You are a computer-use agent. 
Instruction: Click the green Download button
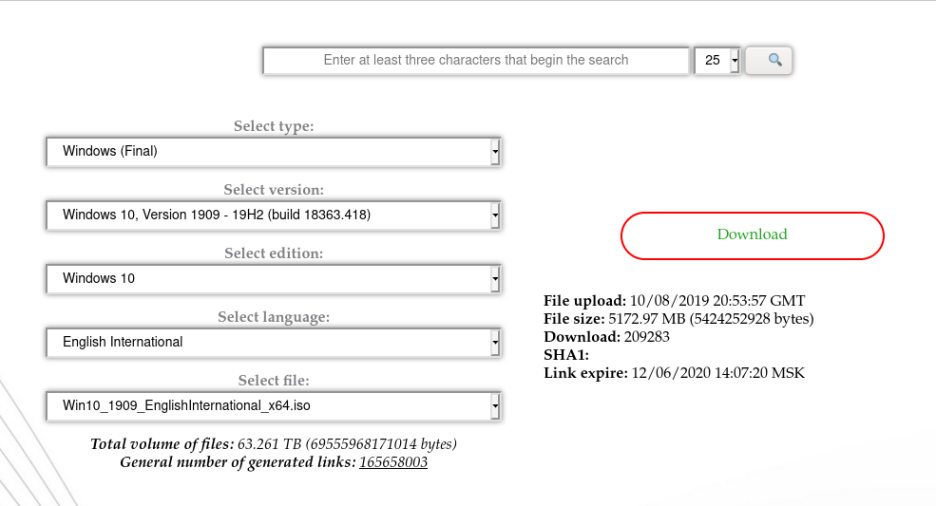752,235
